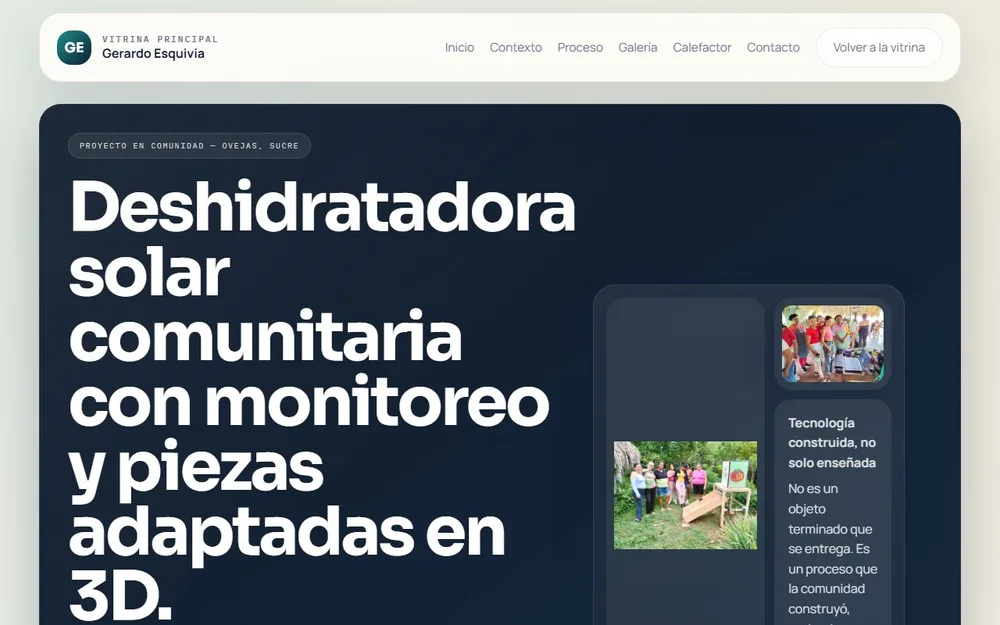Open the Galería nav item
1000x625 pixels.
coord(637,47)
